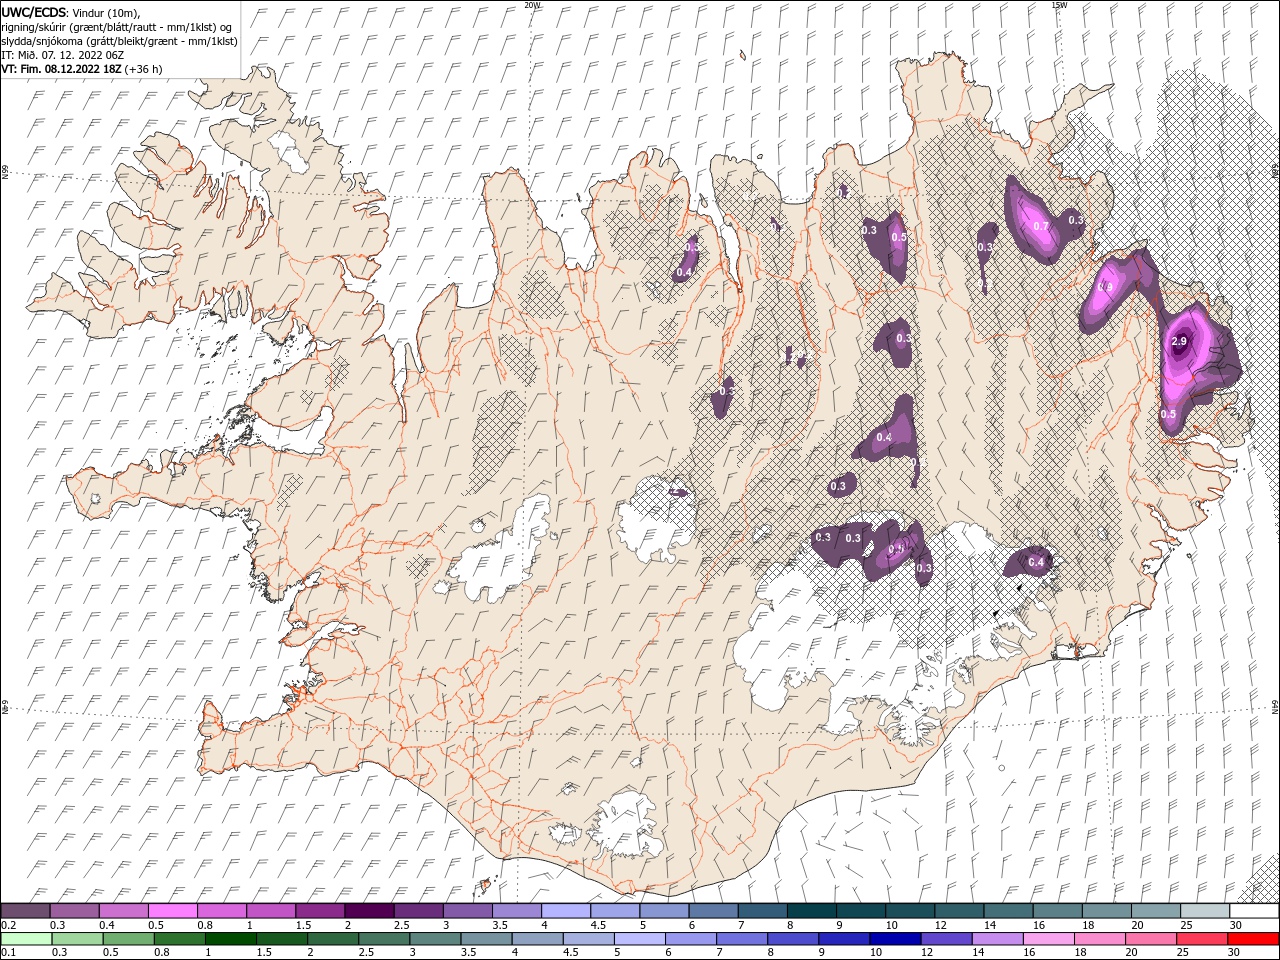Select the 25–30 red swatch in the lower legend

[1201, 939]
